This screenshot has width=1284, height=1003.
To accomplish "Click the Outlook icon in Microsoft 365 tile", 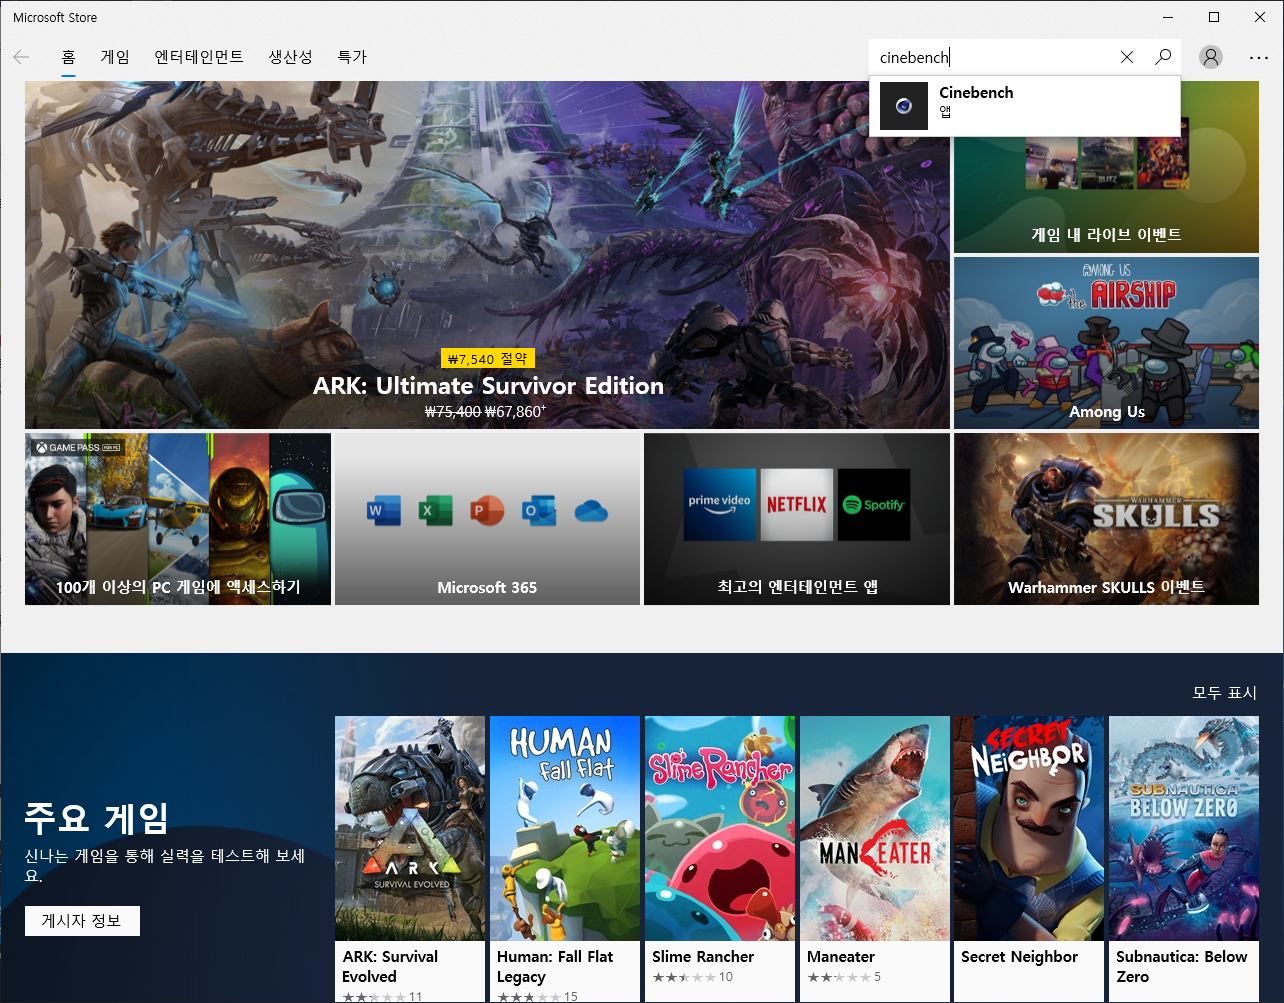I will tap(539, 511).
